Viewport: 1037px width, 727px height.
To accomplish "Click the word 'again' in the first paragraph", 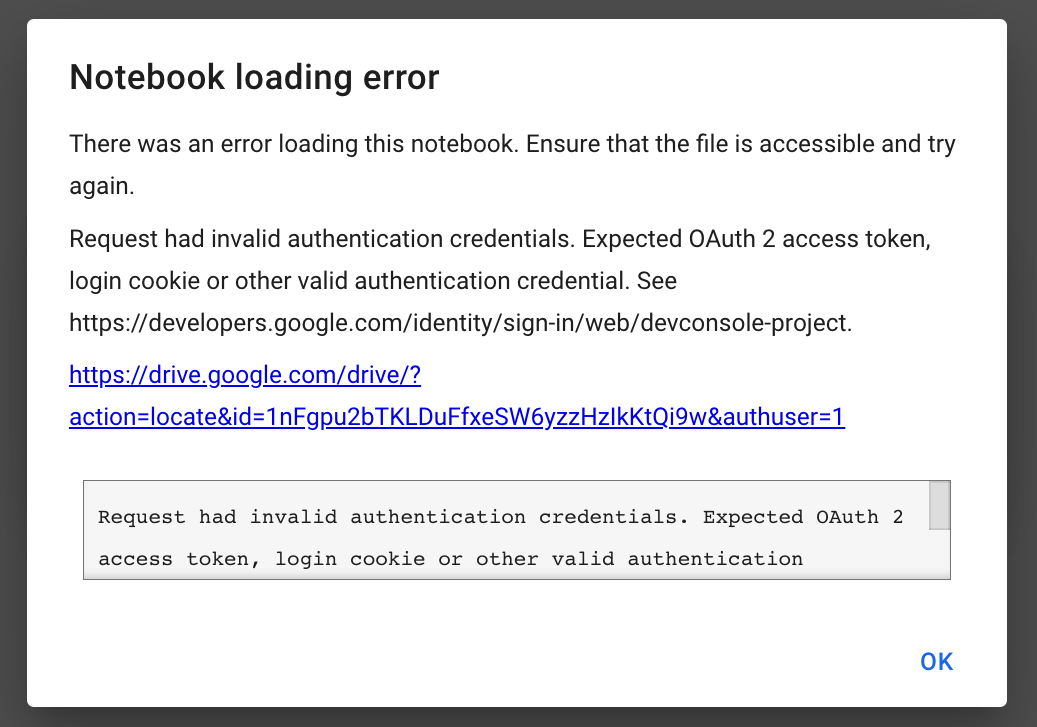I will coord(91,185).
